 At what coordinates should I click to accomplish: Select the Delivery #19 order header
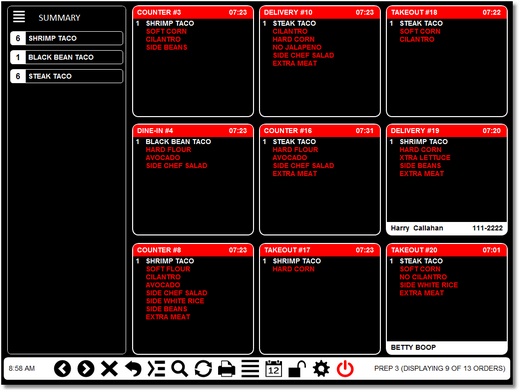click(x=447, y=131)
